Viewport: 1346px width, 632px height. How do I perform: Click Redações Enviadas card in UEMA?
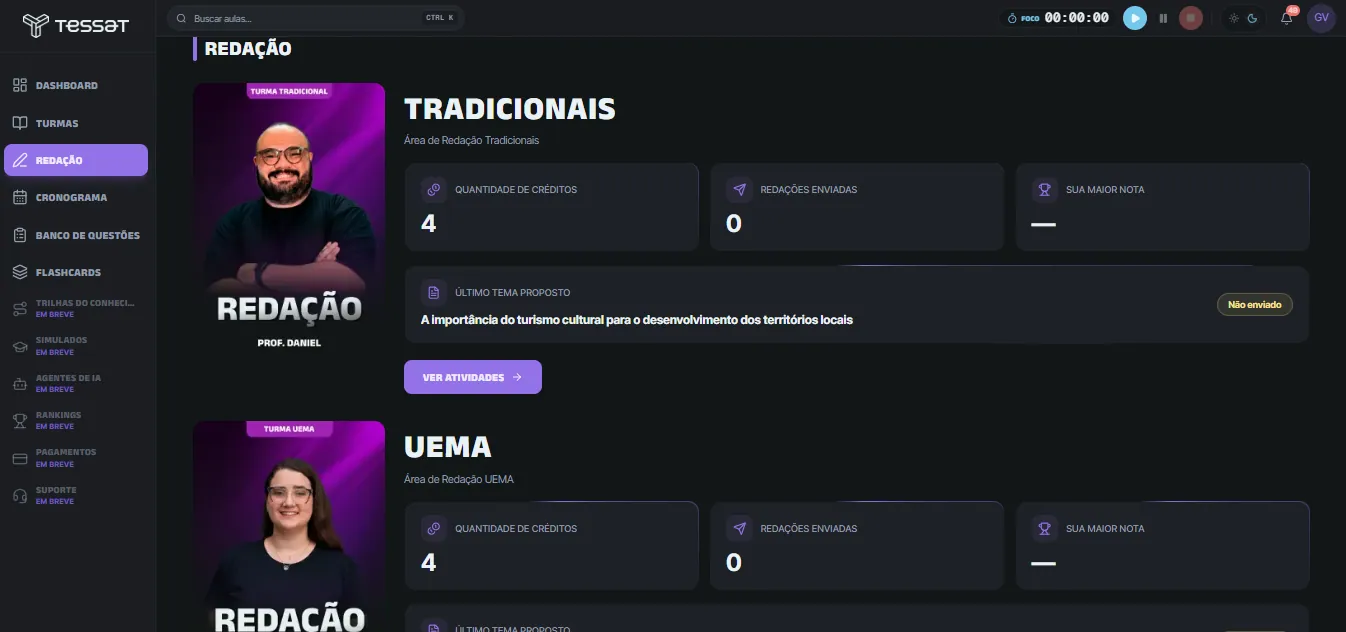click(x=857, y=545)
